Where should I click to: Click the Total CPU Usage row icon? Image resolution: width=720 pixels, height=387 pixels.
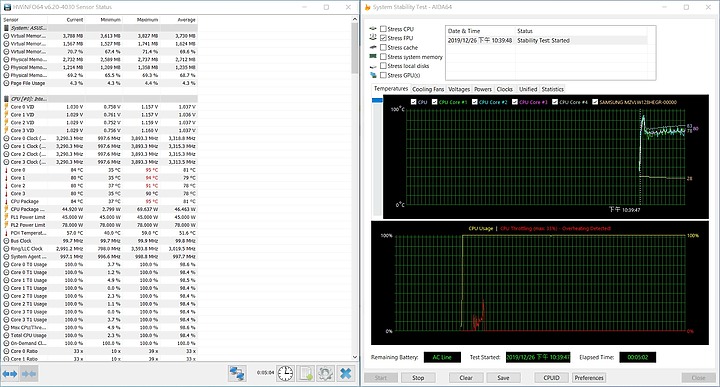[6, 336]
